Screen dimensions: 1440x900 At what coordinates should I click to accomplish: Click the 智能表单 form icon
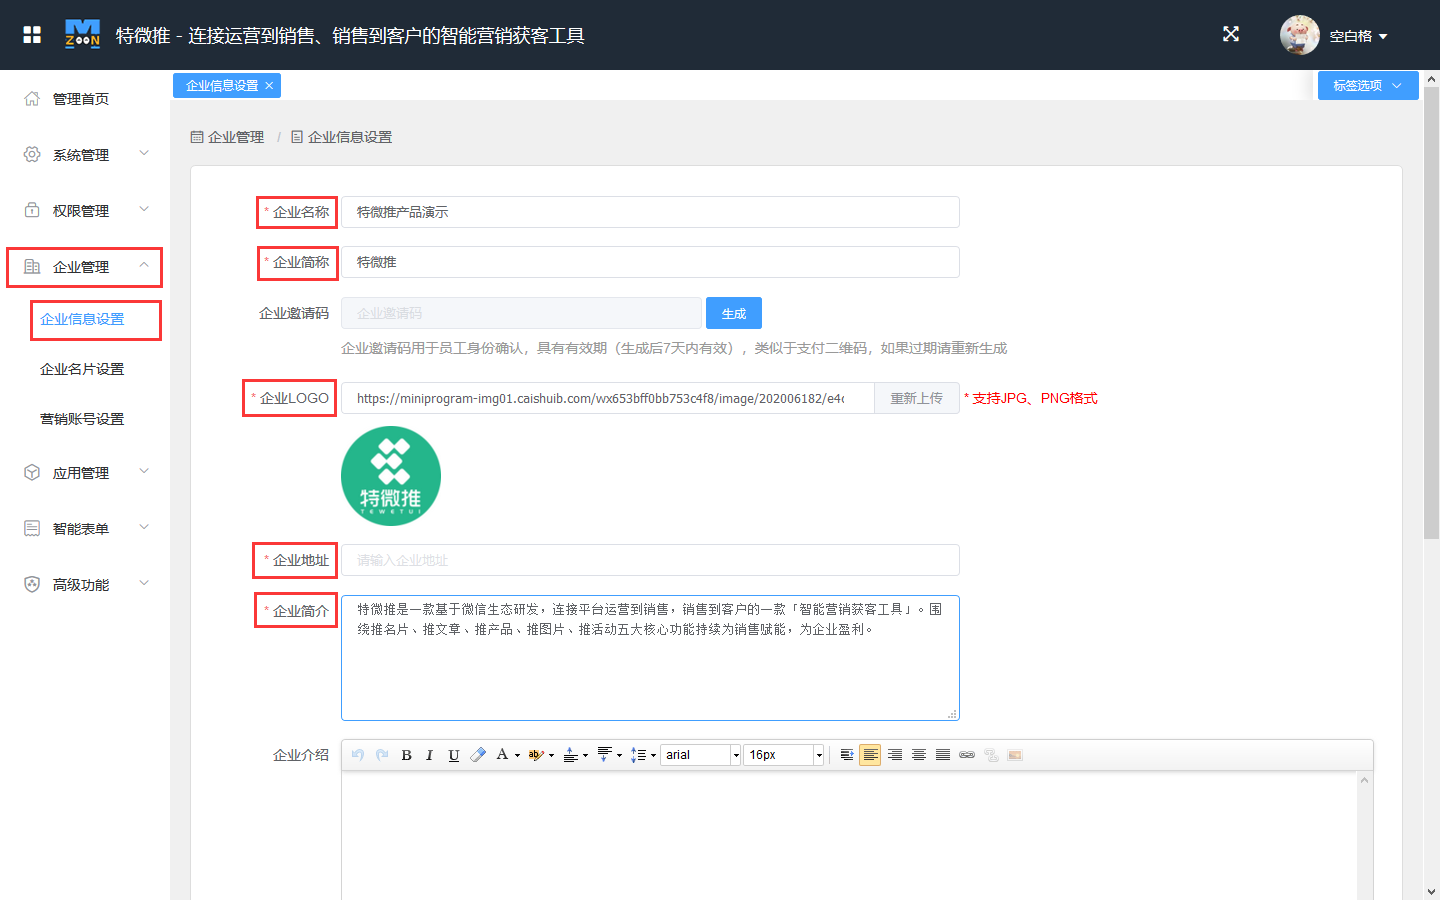(x=32, y=529)
